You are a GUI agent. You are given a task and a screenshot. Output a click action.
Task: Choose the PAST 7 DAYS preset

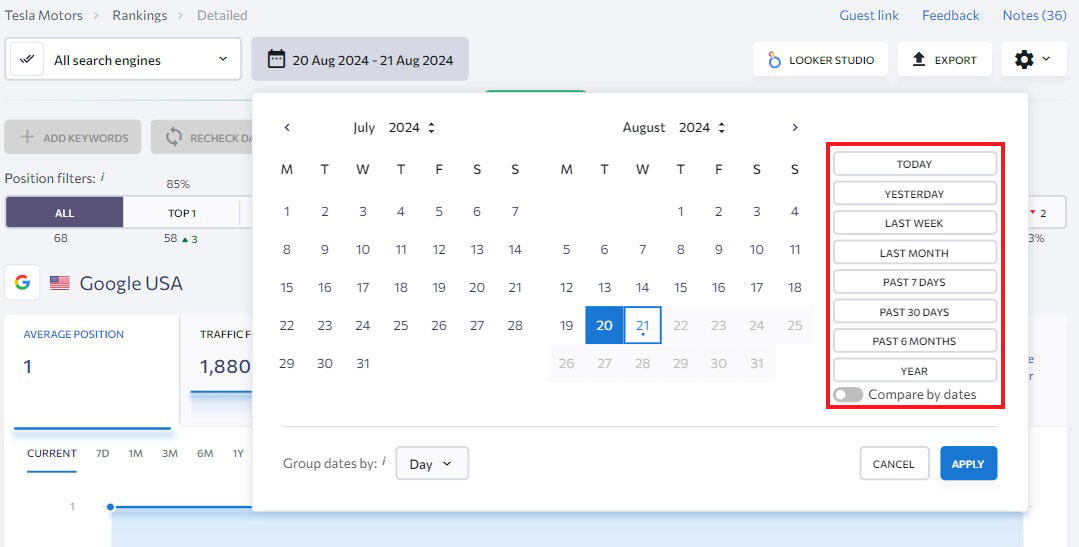tap(915, 282)
